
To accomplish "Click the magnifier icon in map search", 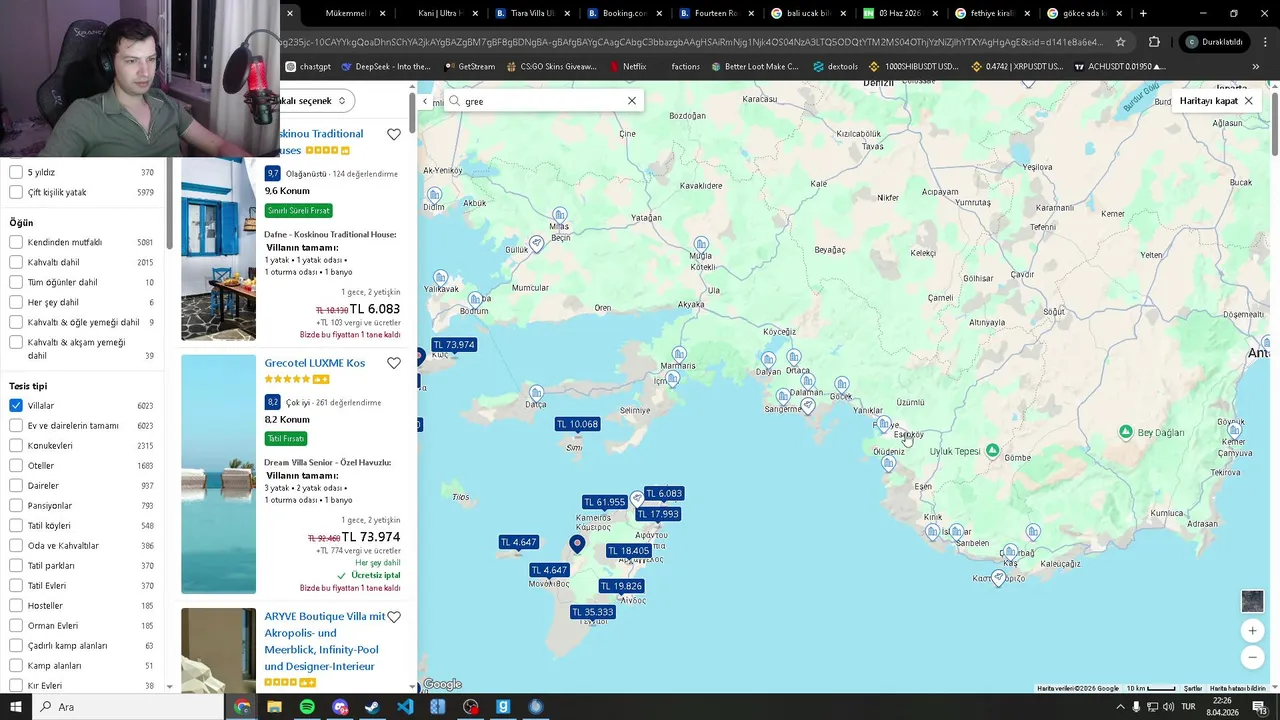I will point(455,101).
